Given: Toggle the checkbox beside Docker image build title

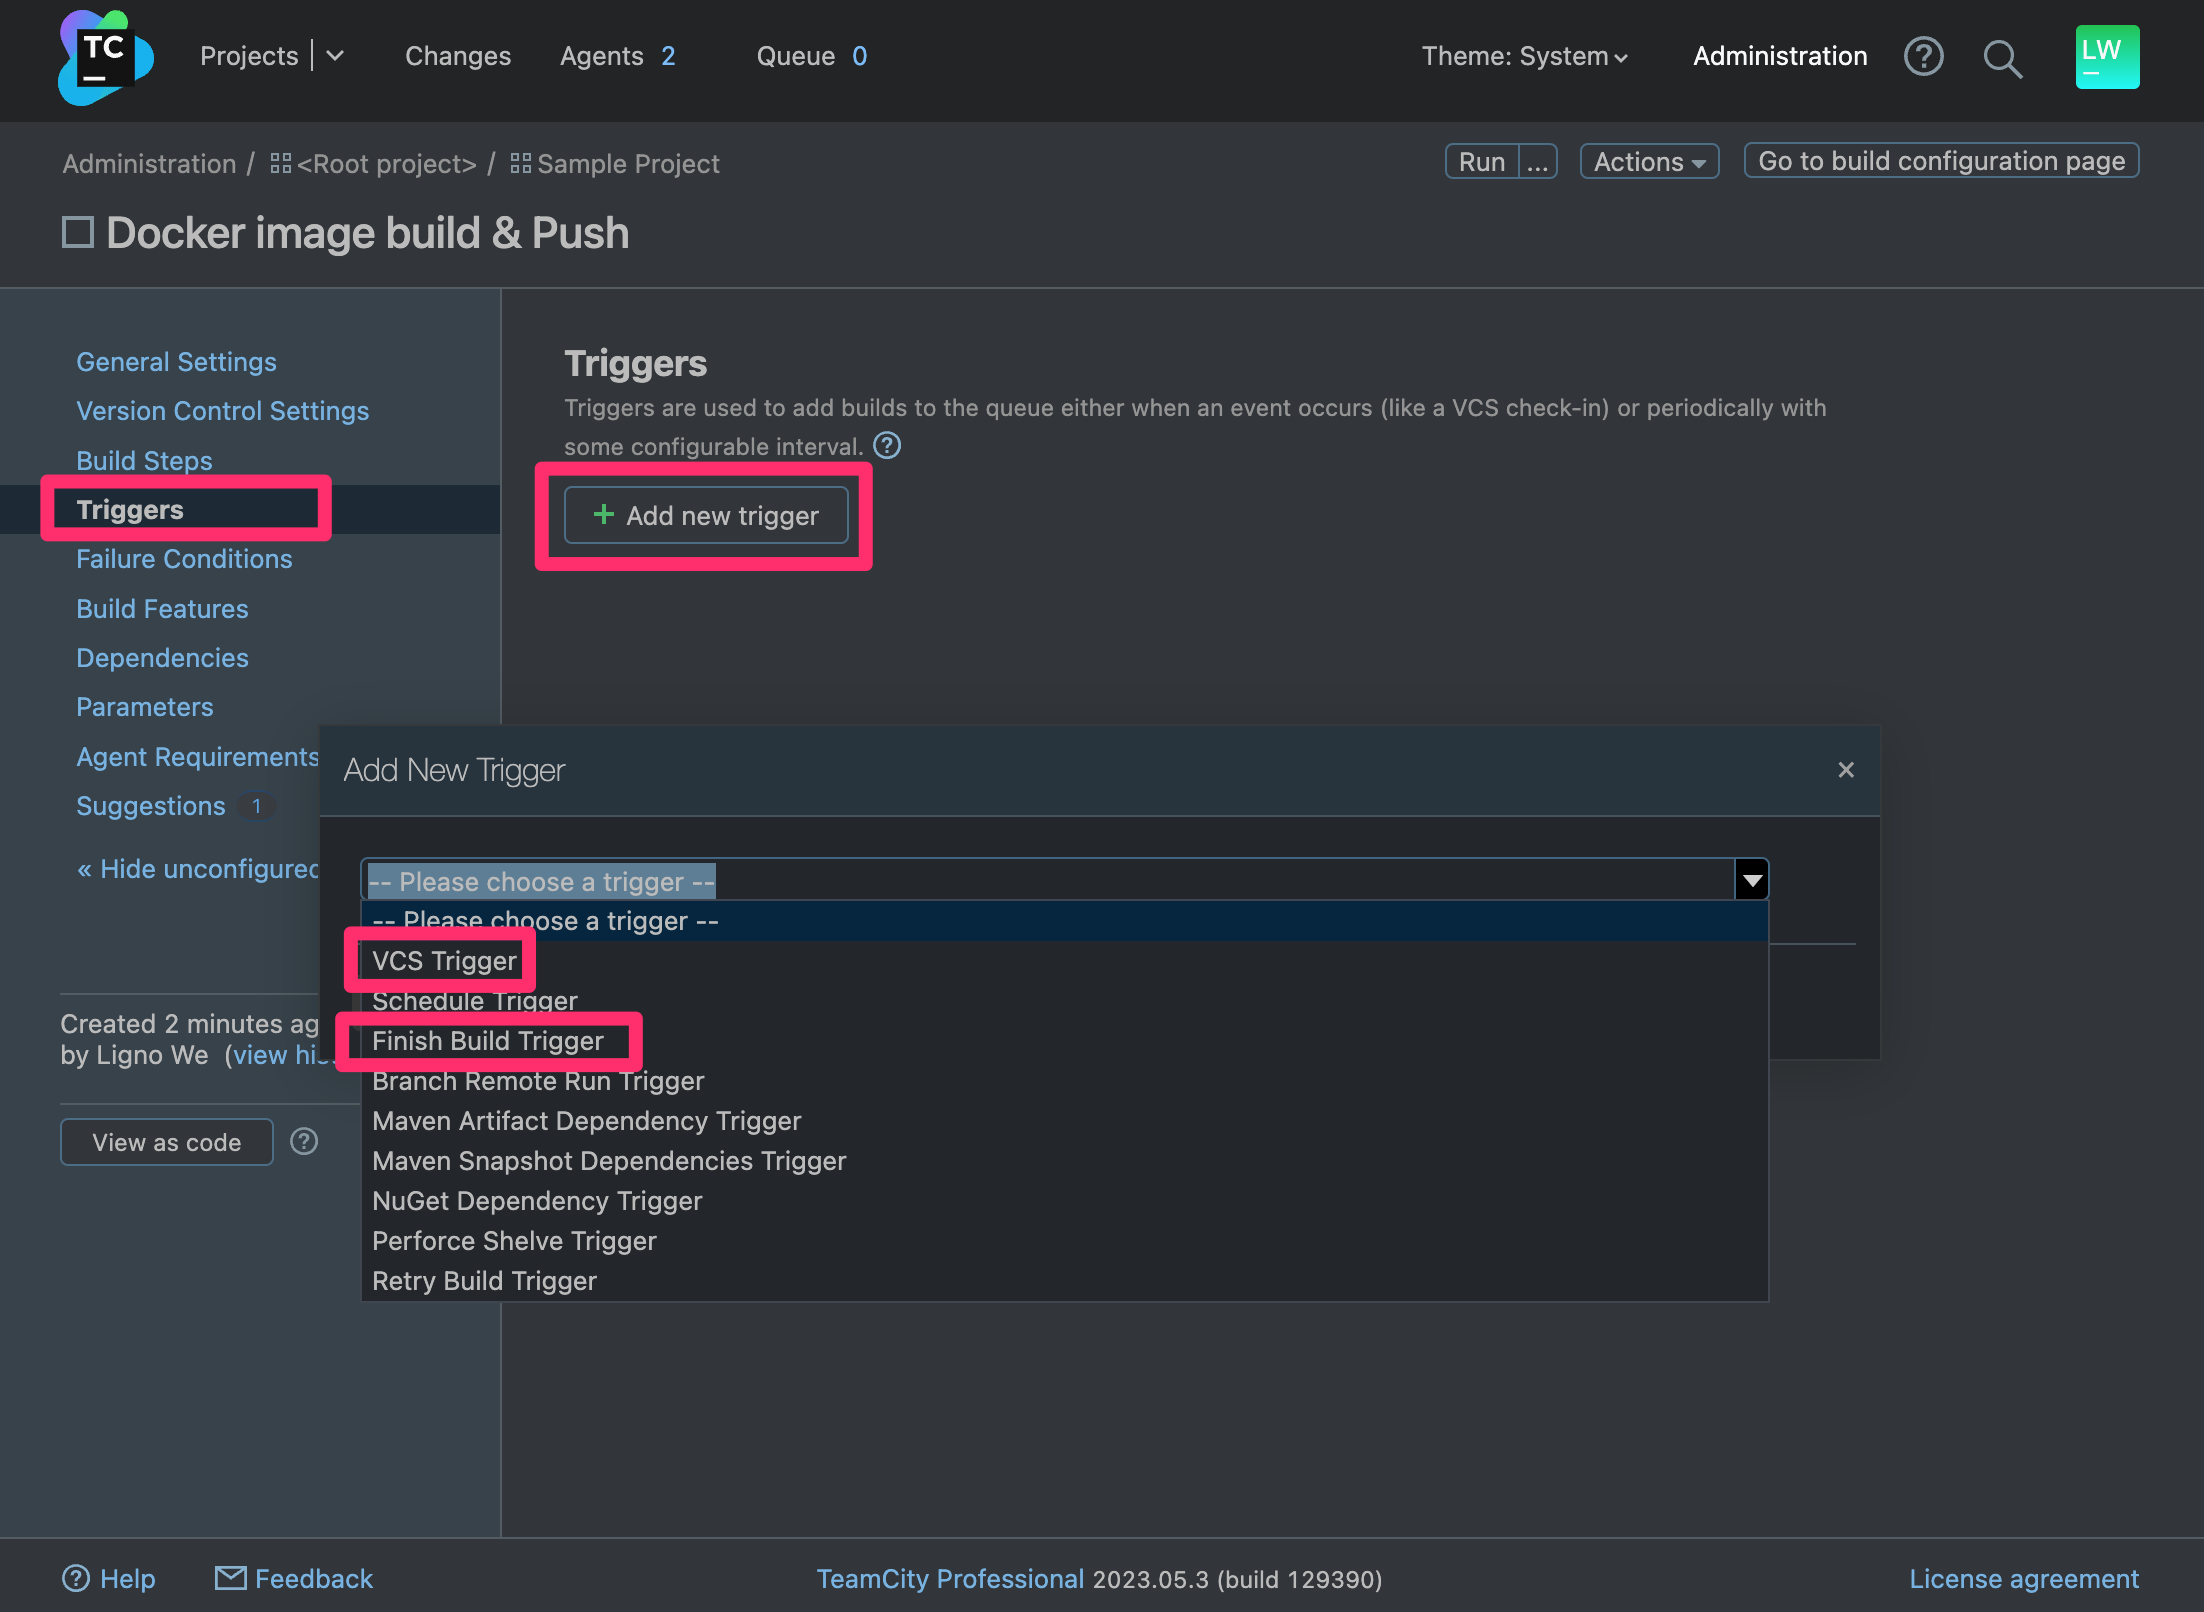Looking at the screenshot, I should click(78, 233).
